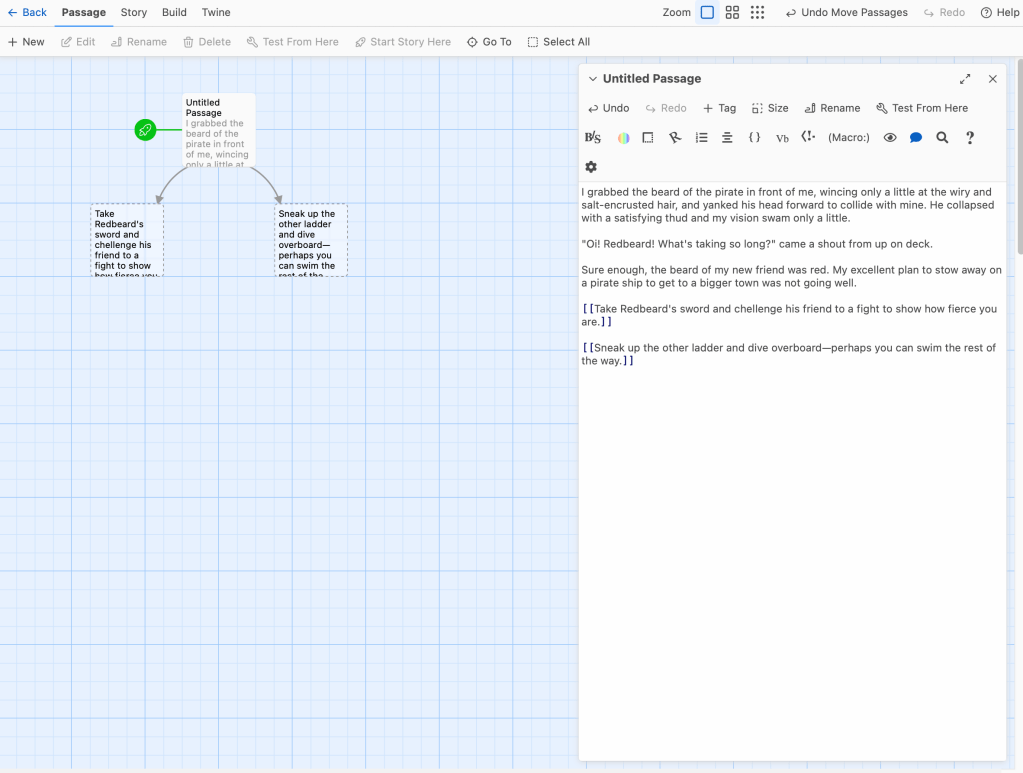Click the bold/strikethrough text style icon
Image resolution: width=1023 pixels, height=773 pixels.
(x=592, y=138)
